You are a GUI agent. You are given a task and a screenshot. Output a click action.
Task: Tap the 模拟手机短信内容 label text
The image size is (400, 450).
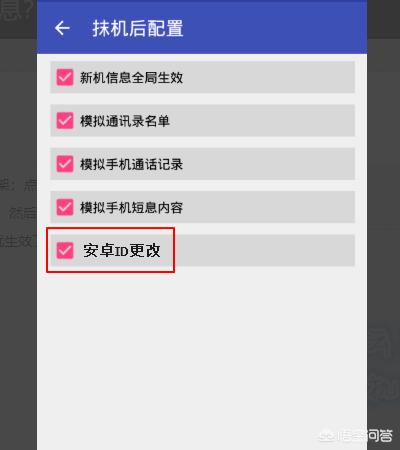(x=131, y=208)
